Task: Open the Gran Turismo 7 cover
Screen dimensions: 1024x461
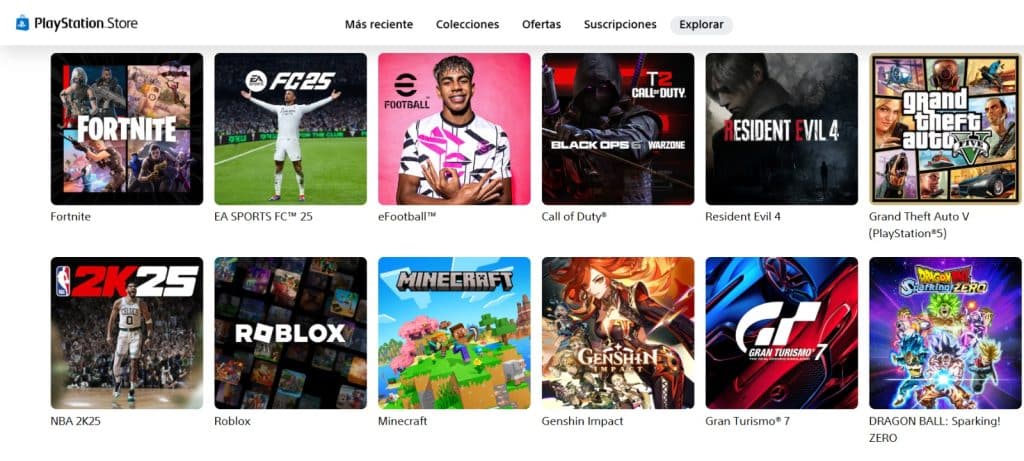Action: click(782, 333)
